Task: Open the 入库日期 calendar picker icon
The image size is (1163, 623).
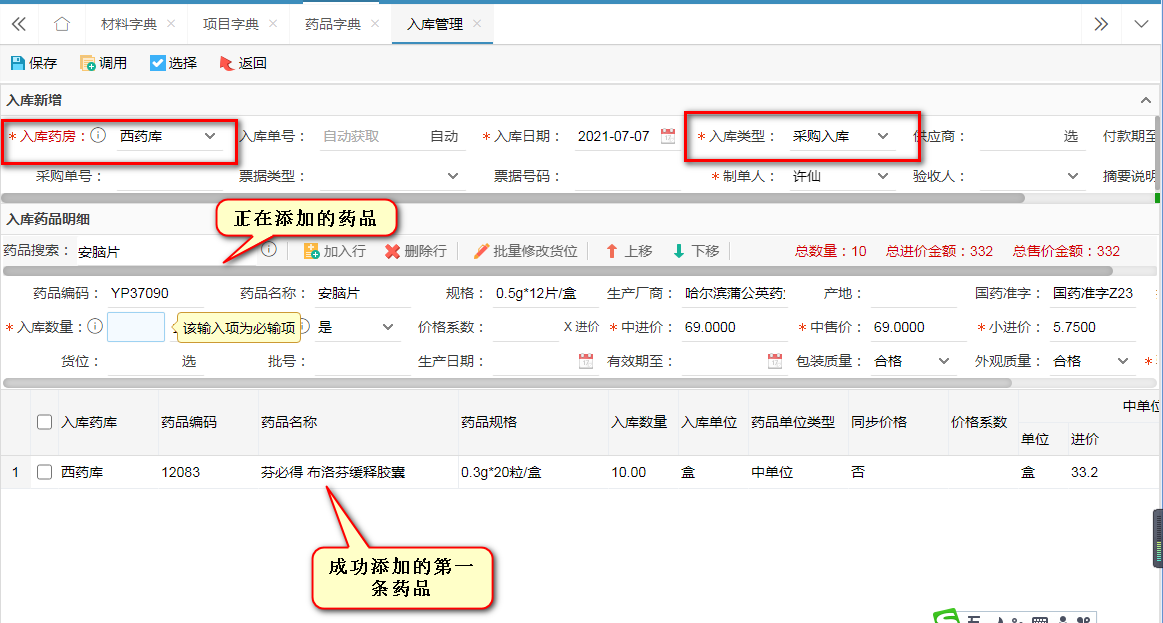Action: tap(668, 136)
